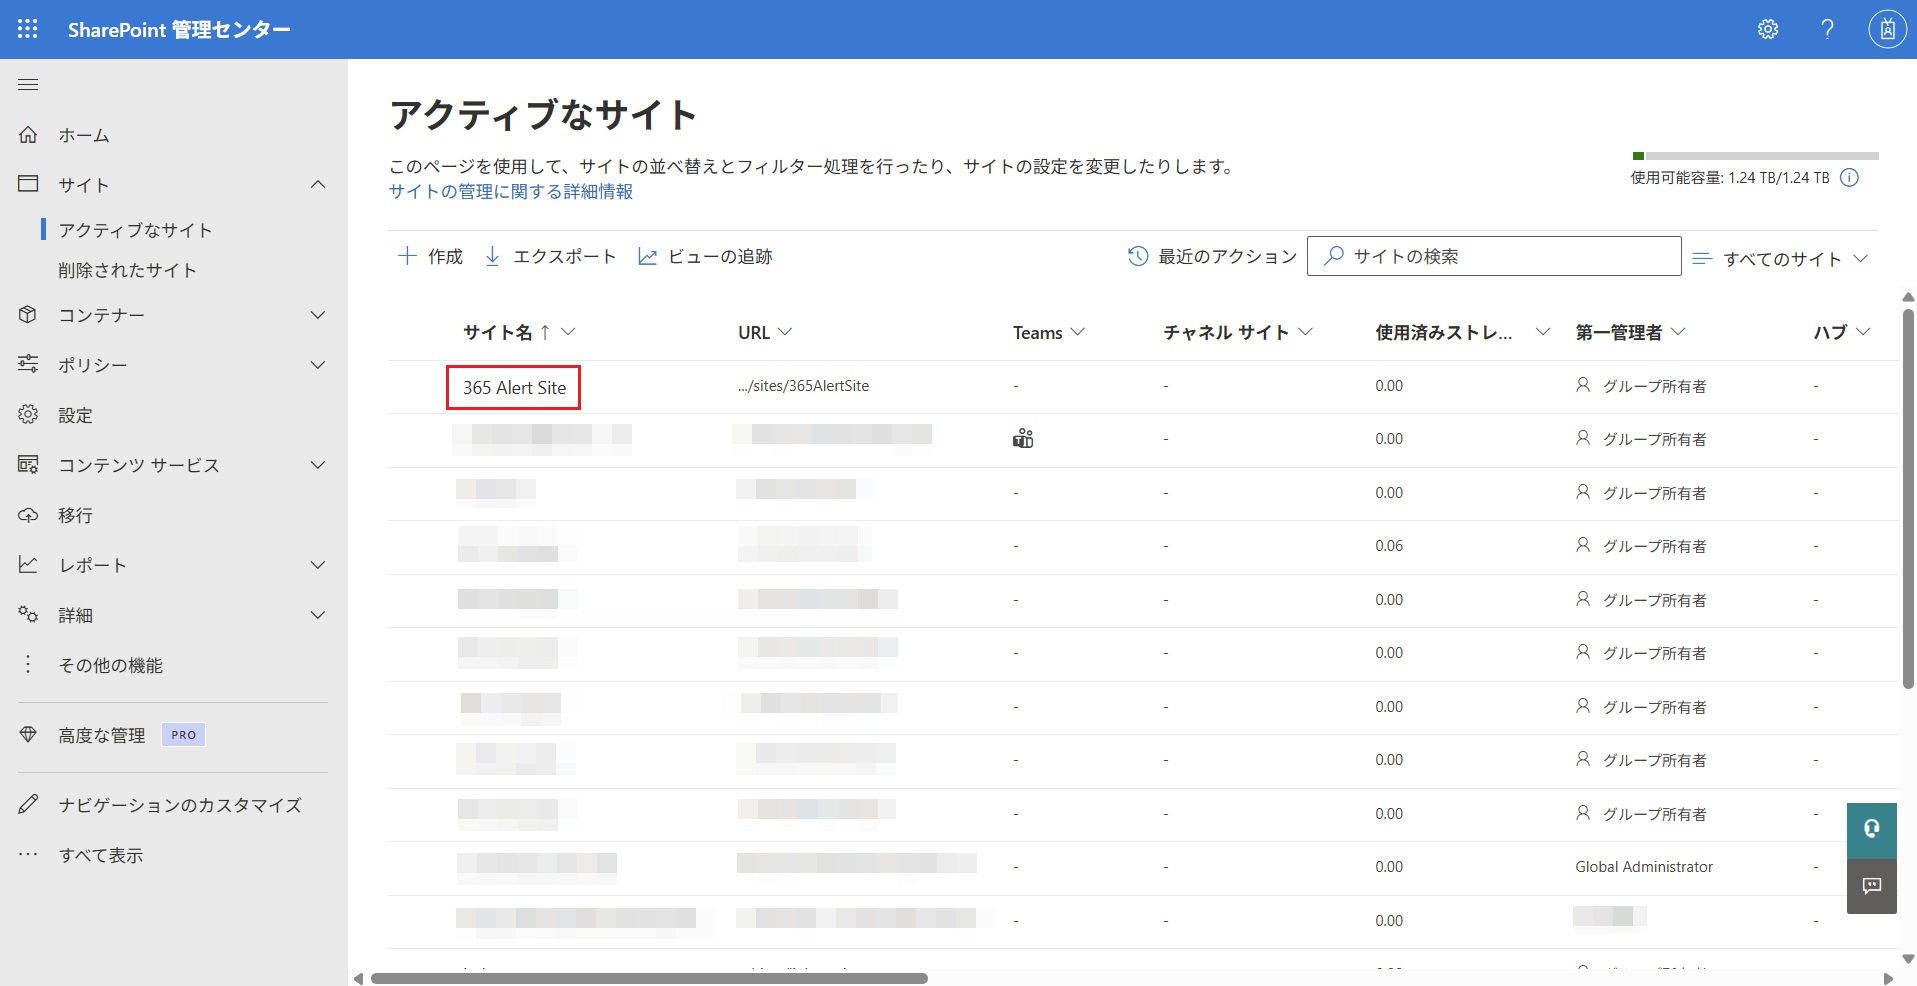Click the horizontal scrollbar at bottom
Screen dimensions: 1917x986
649,978
